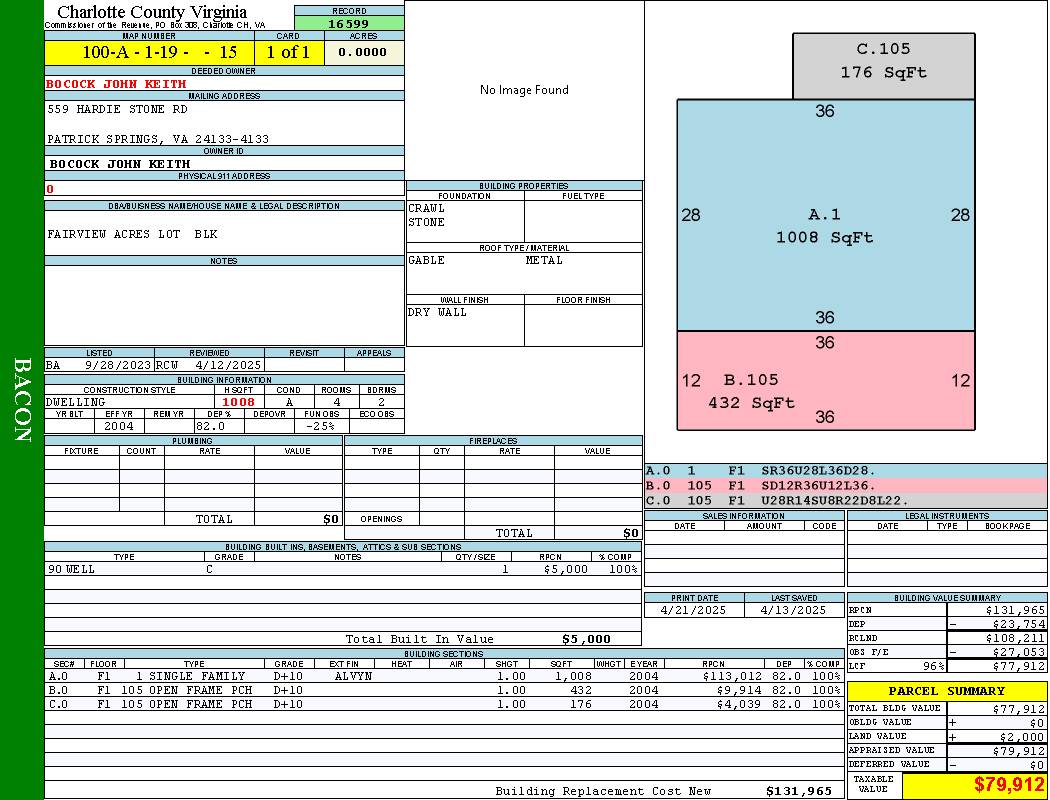Click OBS F/E value $27,053
1050x800 pixels.
click(x=1019, y=652)
